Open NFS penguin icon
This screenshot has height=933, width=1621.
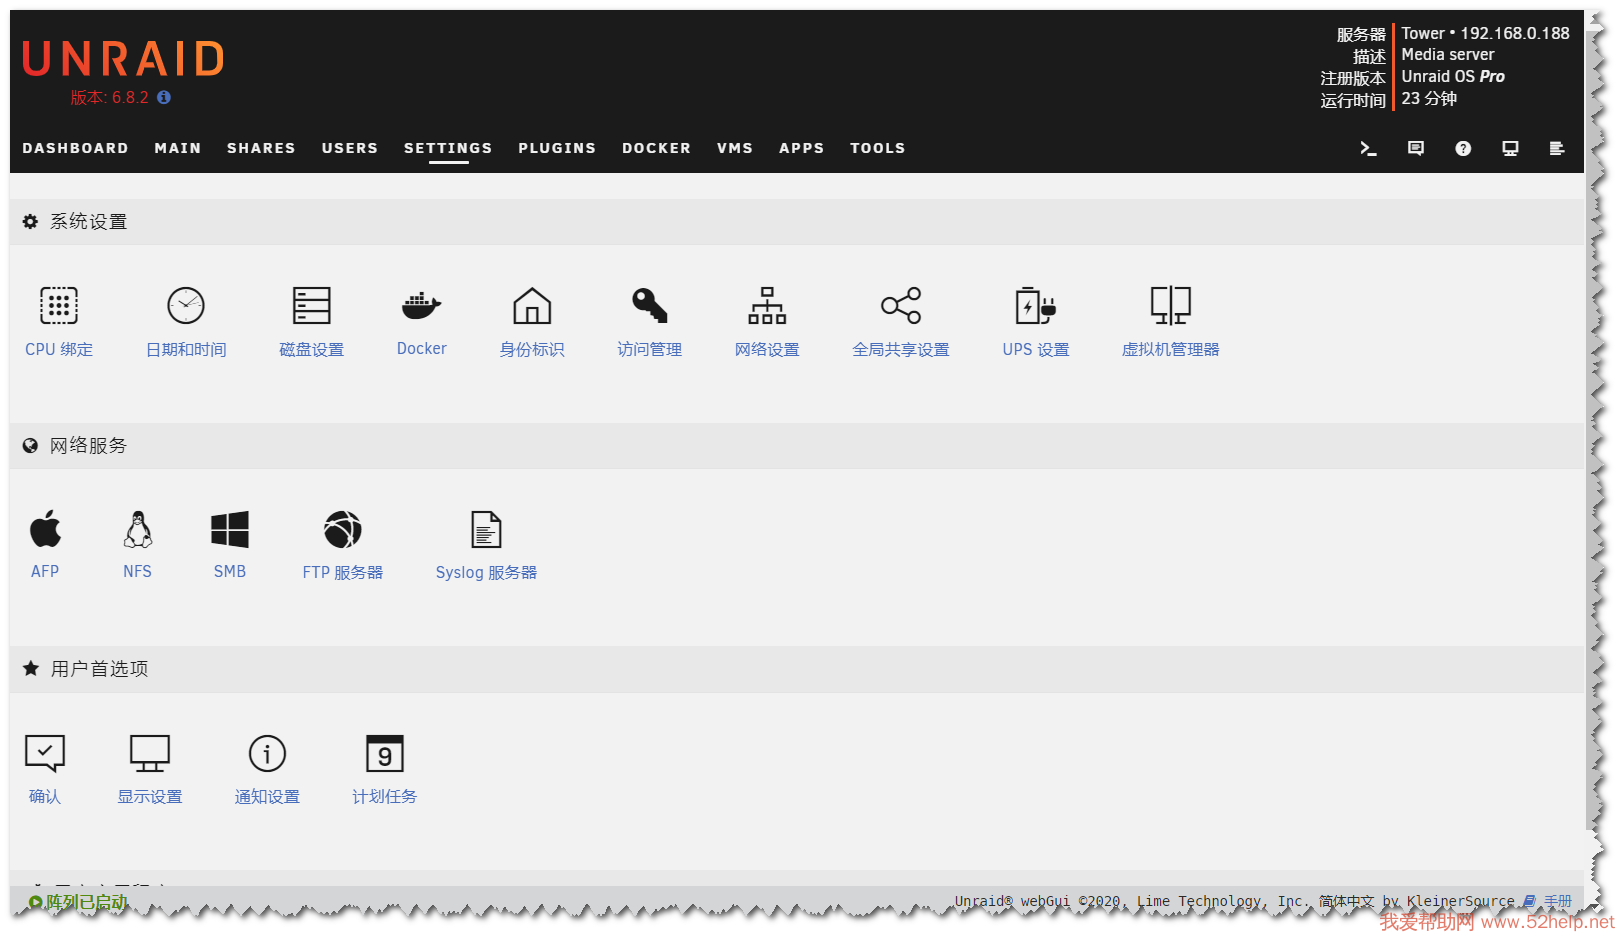coord(138,529)
